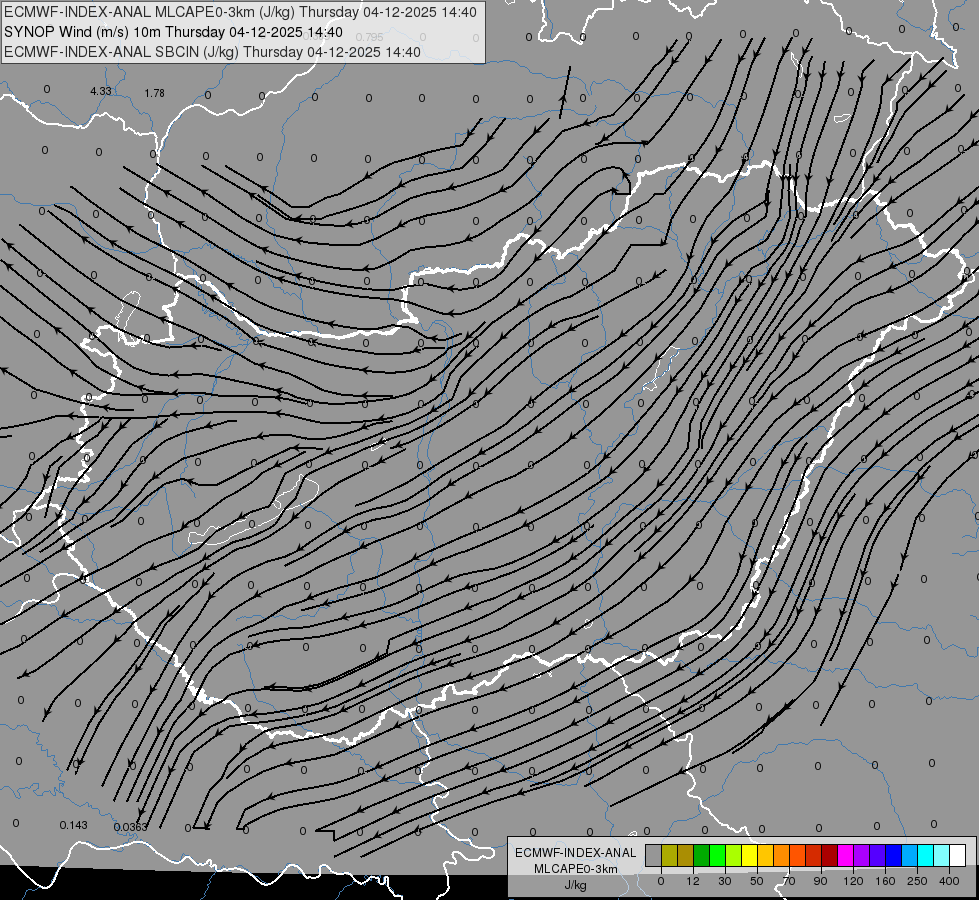The width and height of the screenshot is (979, 900).
Task: Click the legend tick label 120
Action: pos(853,881)
